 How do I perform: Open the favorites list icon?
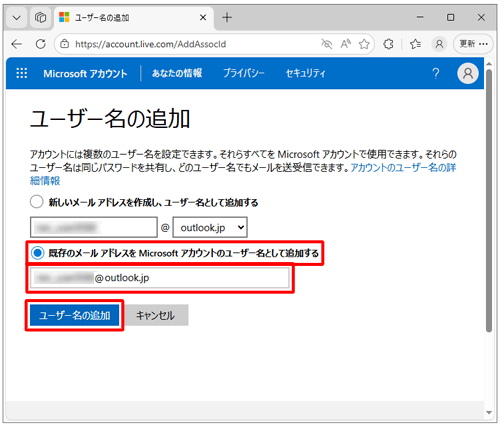coord(415,44)
